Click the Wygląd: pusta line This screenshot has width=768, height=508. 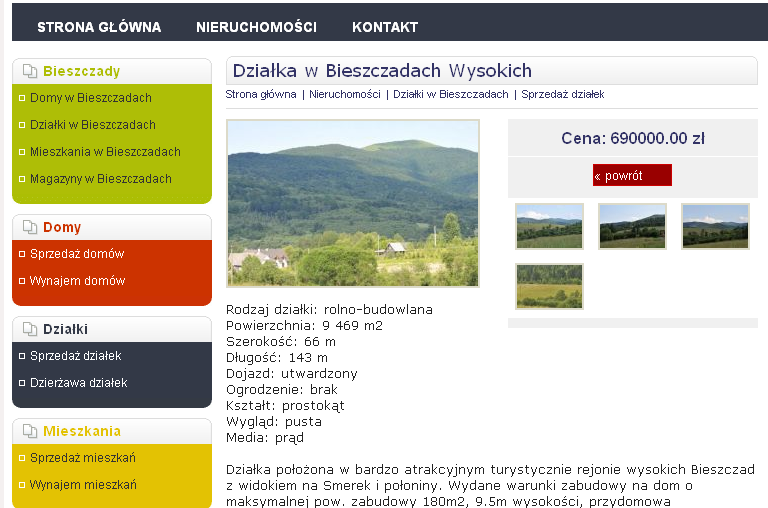click(274, 422)
